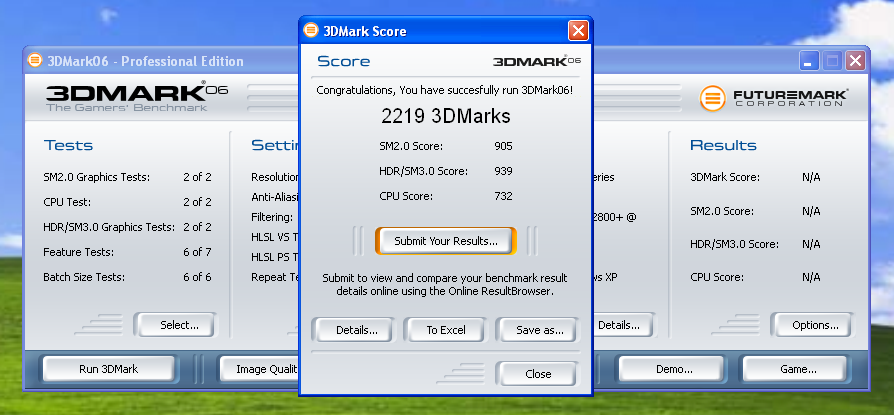
Task: Click the 3DMark06 main window title icon
Action: [36, 61]
